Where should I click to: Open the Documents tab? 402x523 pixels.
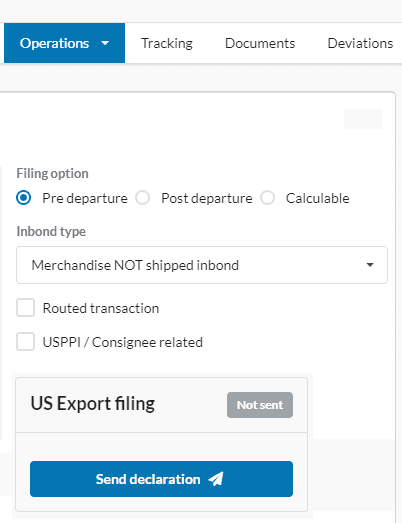(x=260, y=43)
